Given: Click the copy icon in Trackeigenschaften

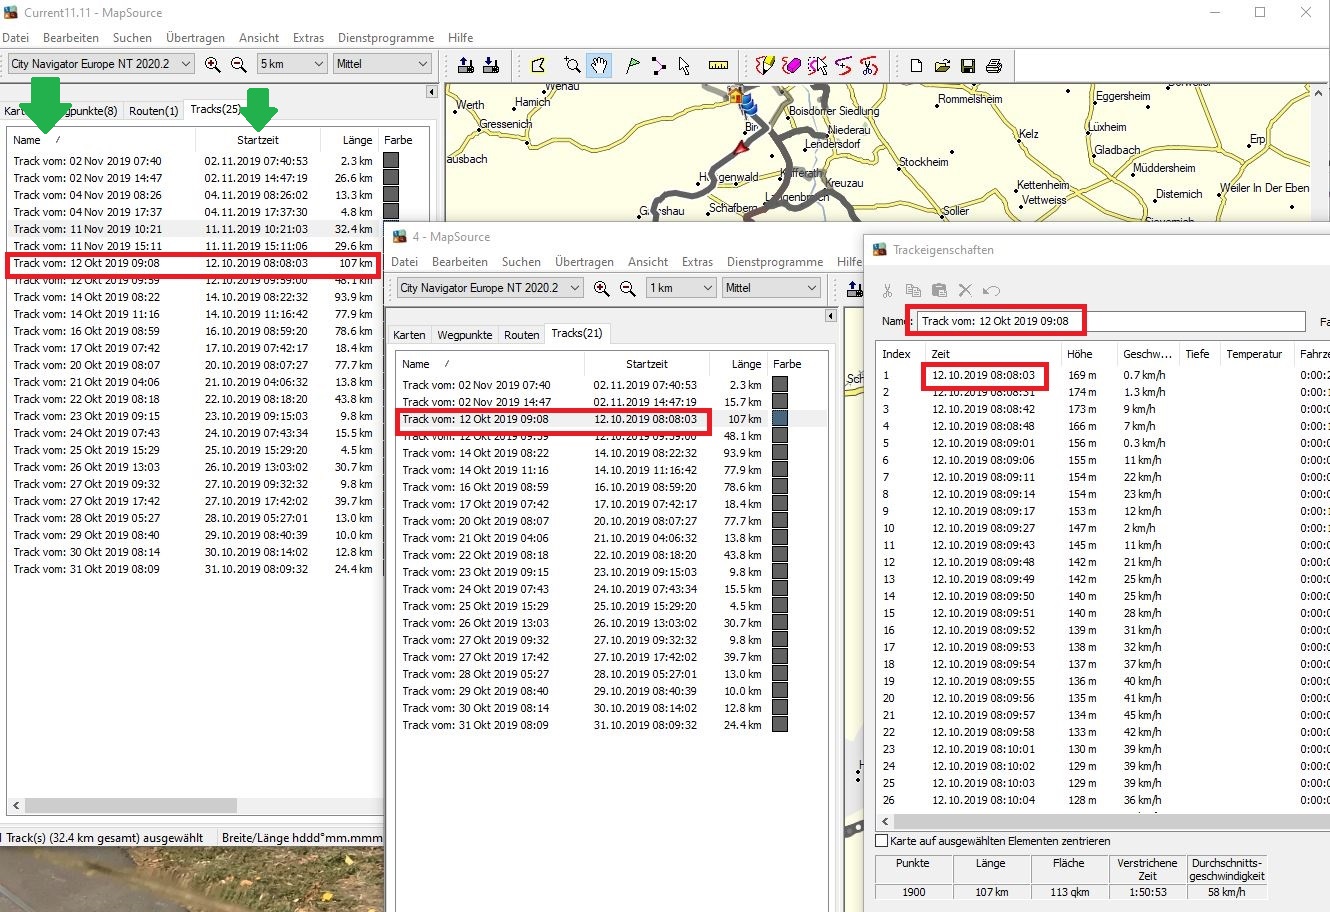Looking at the screenshot, I should pyautogui.click(x=913, y=290).
